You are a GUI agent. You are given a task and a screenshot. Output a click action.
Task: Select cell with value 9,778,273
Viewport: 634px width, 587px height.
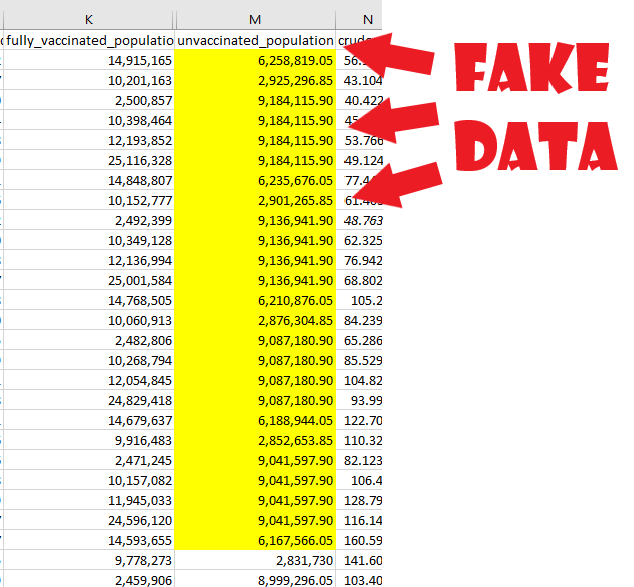pyautogui.click(x=89, y=560)
